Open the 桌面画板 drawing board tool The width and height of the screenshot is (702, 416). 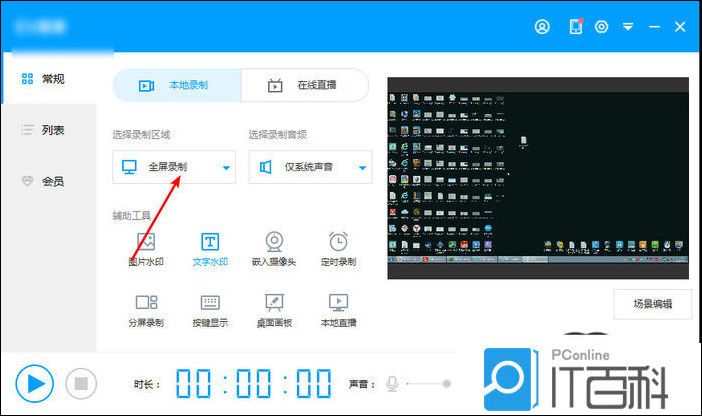(274, 311)
